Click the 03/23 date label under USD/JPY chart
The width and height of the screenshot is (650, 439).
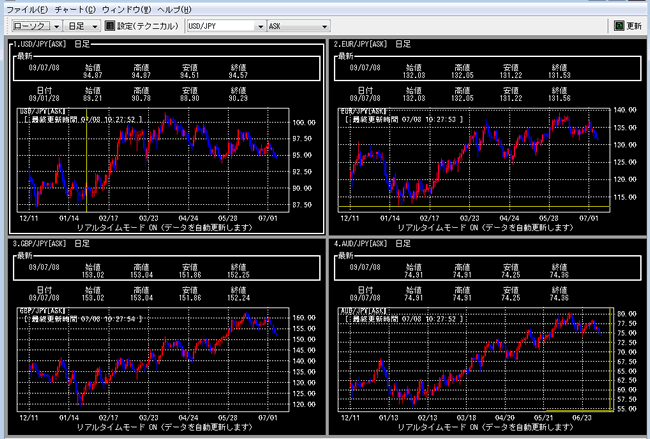148,218
